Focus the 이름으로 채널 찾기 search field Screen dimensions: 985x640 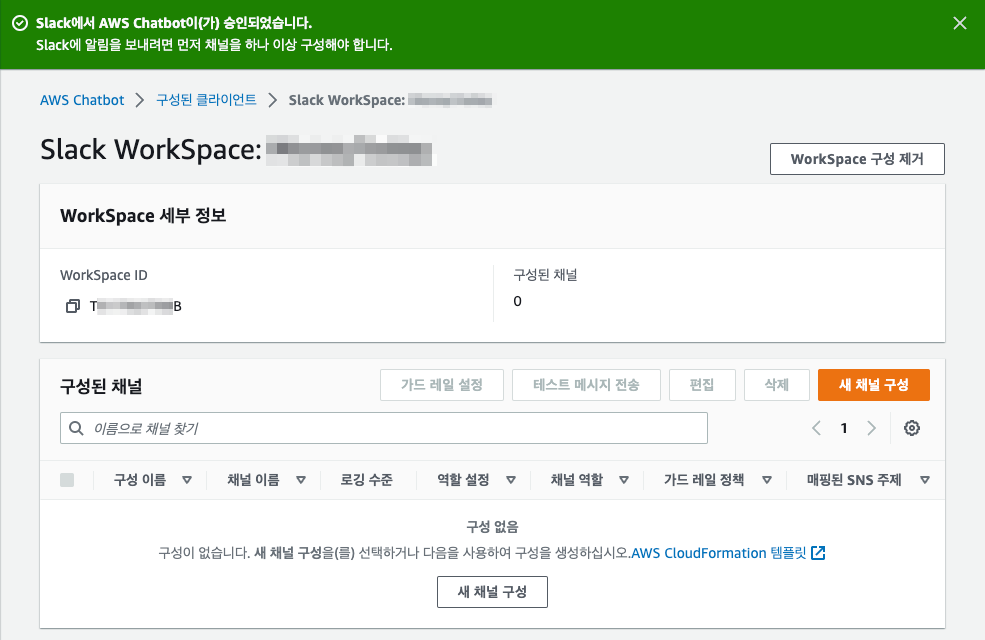[x=384, y=428]
